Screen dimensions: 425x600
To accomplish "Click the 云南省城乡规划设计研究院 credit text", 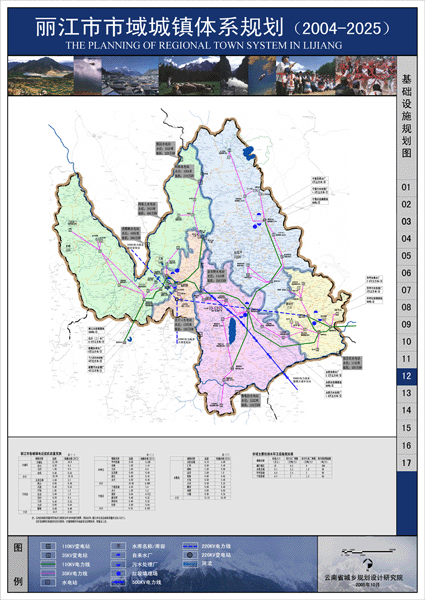I will [x=363, y=578].
